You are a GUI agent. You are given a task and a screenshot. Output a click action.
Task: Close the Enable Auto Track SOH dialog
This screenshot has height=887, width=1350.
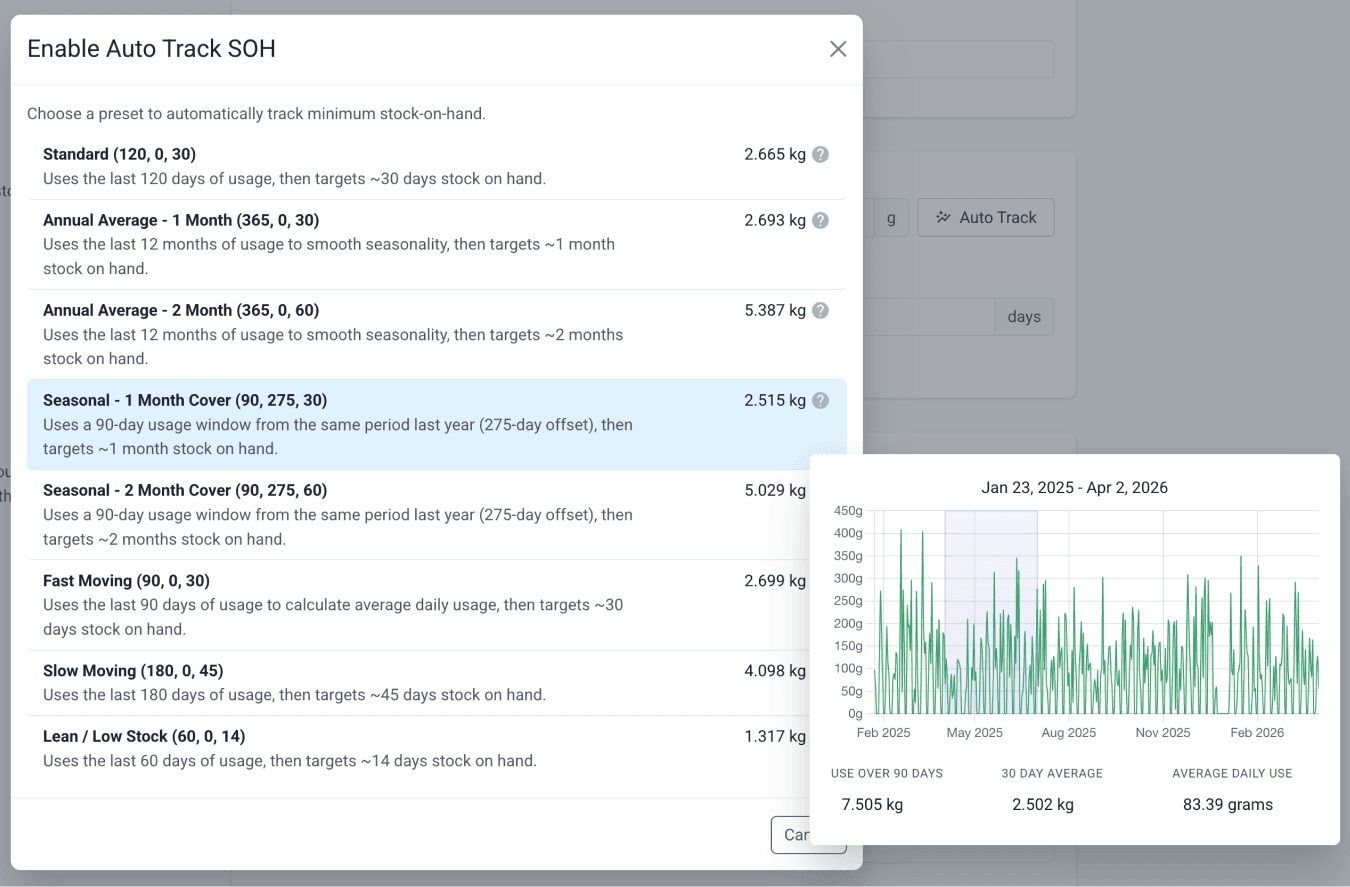point(838,49)
